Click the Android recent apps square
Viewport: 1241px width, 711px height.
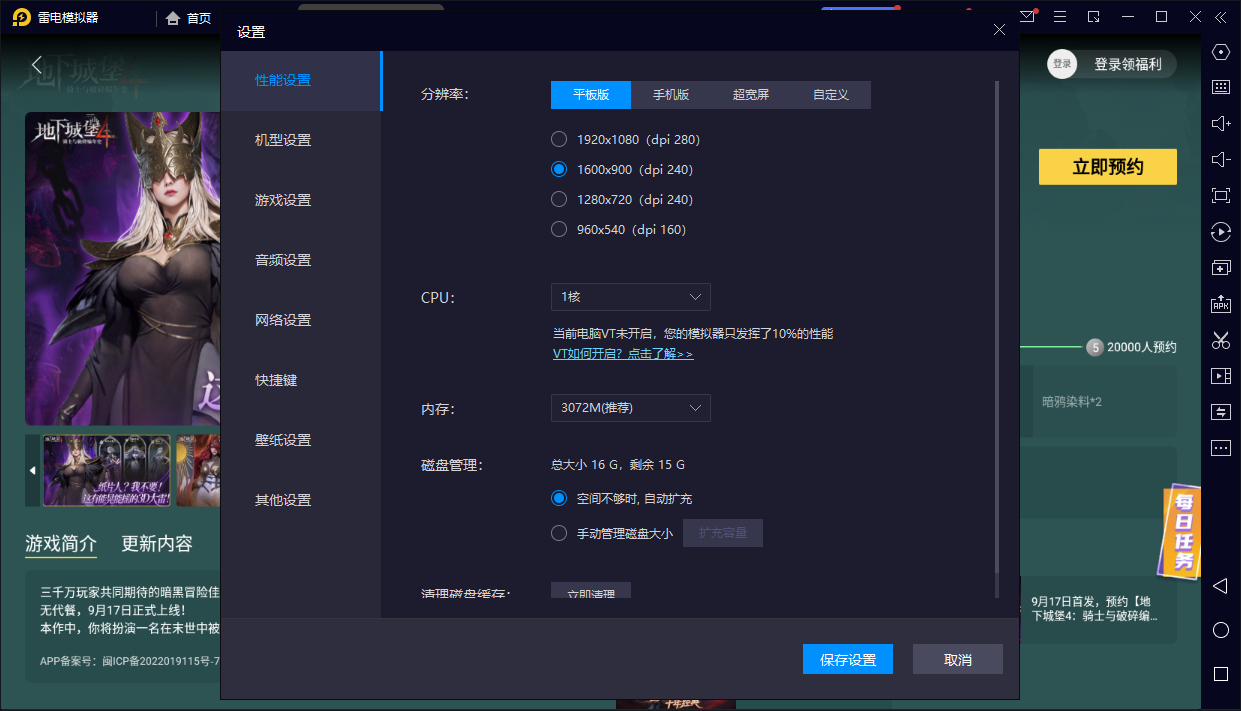click(1220, 674)
